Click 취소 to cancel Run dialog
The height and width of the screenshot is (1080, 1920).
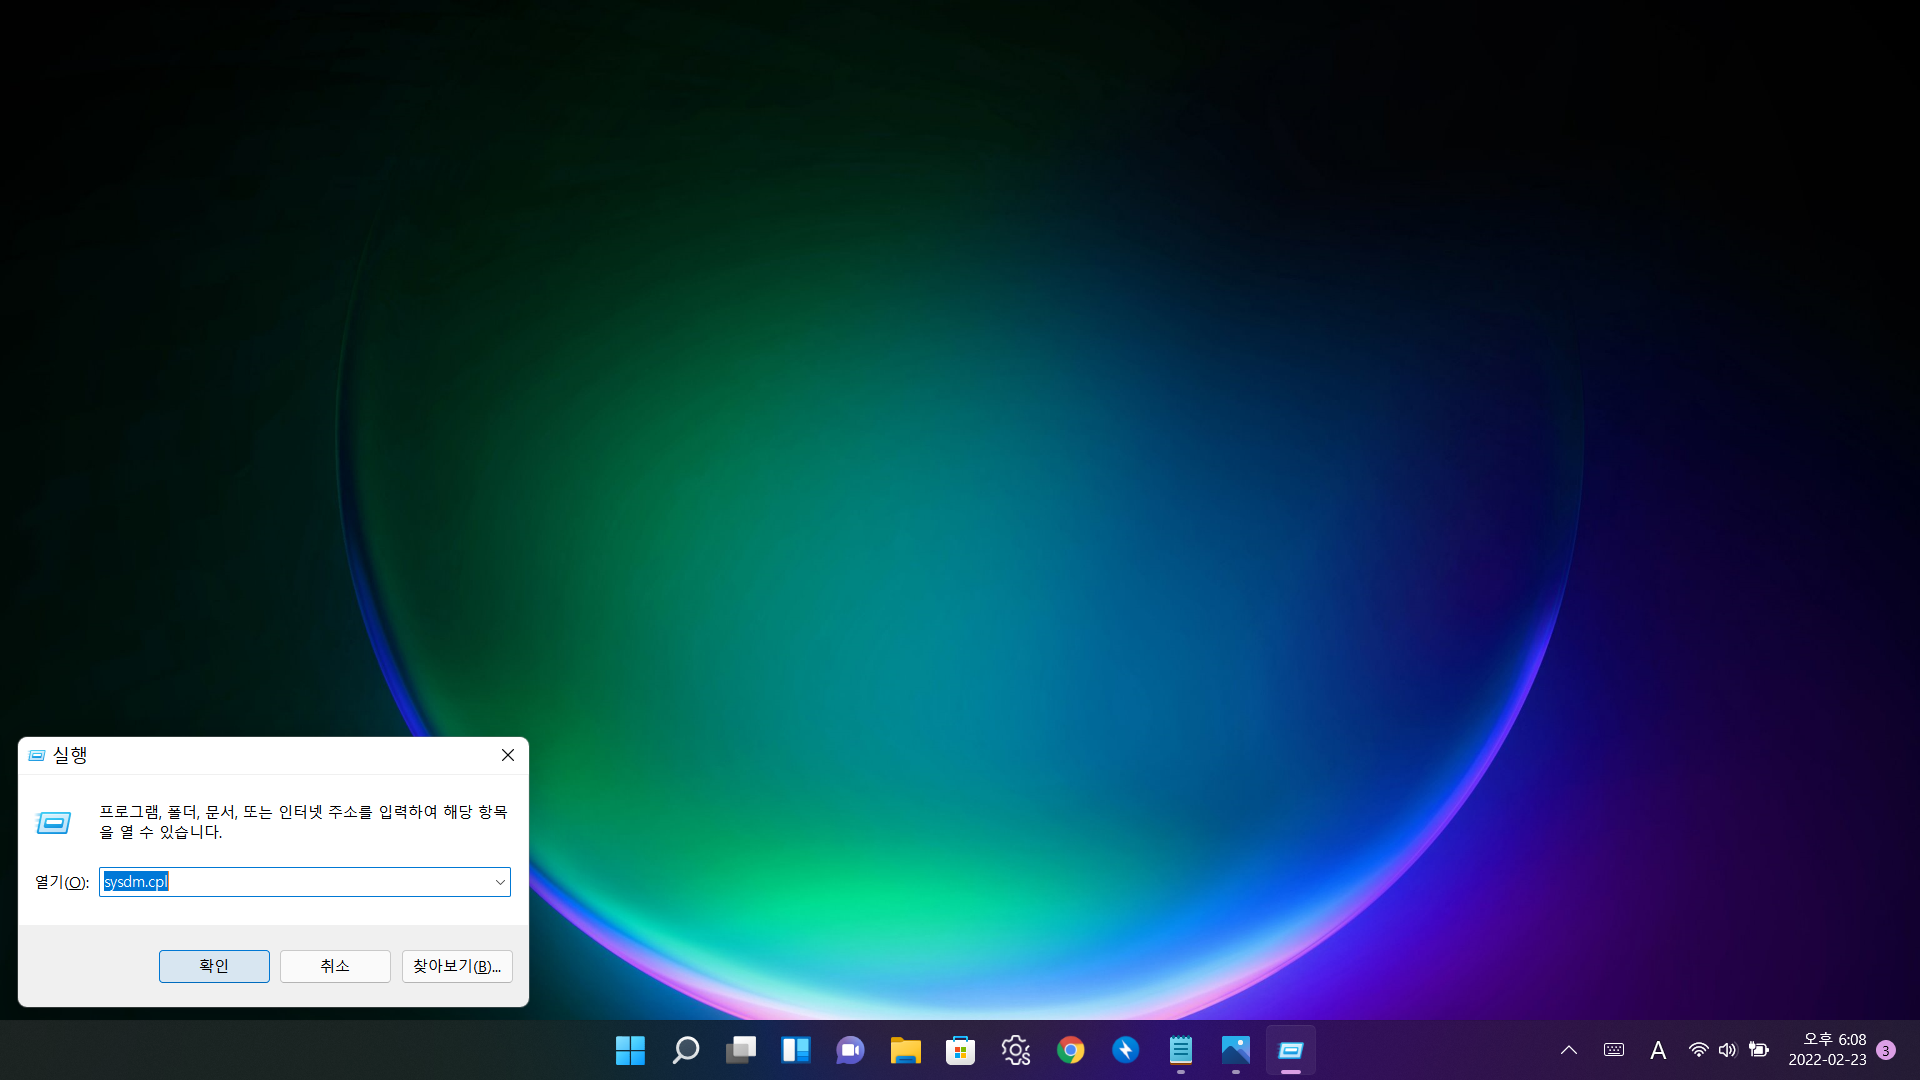pyautogui.click(x=335, y=966)
